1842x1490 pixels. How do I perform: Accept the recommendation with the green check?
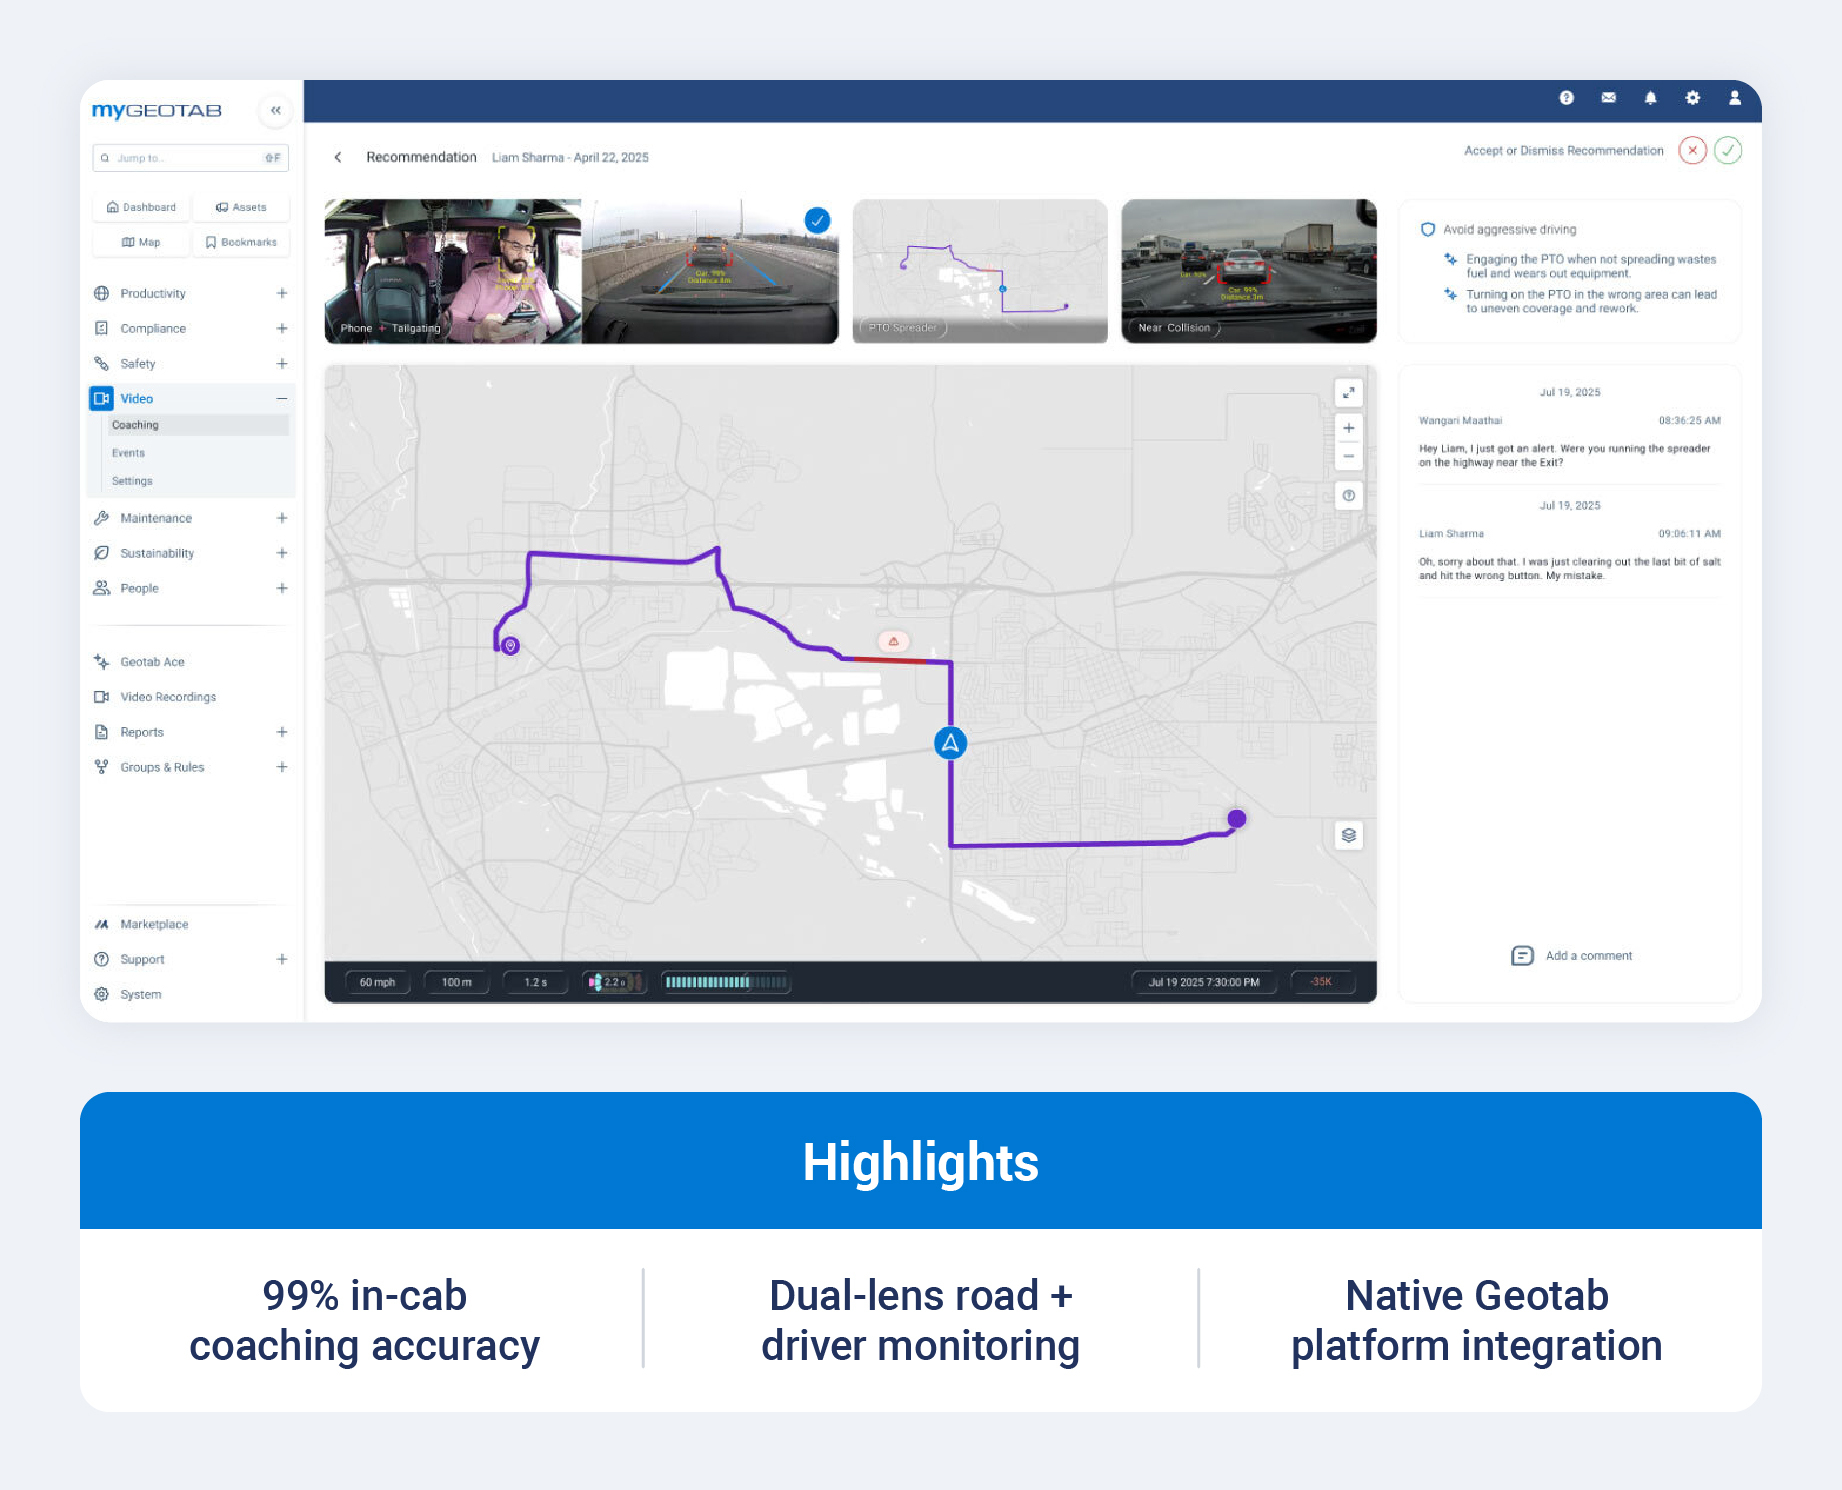point(1728,150)
